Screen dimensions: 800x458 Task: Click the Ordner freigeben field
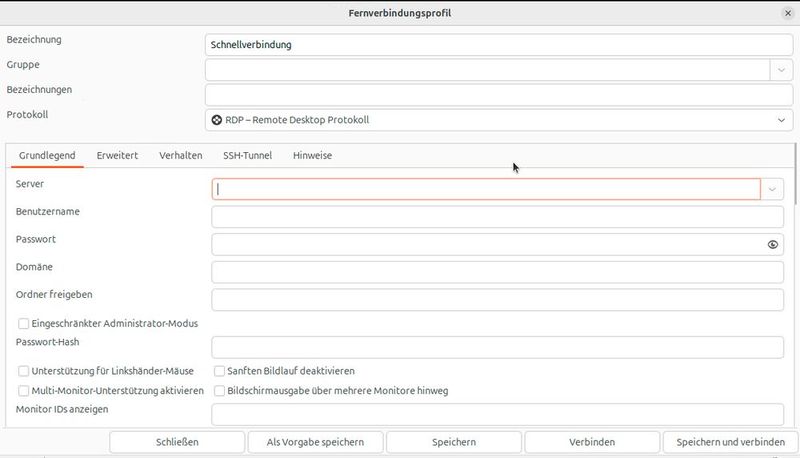click(x=497, y=300)
